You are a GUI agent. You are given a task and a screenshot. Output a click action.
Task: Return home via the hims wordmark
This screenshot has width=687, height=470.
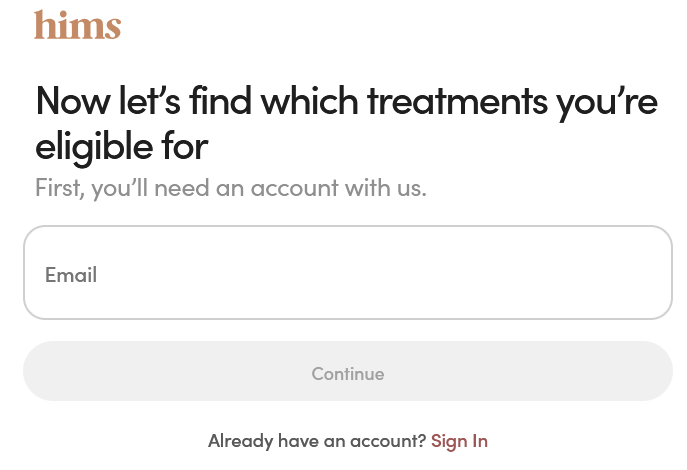[77, 25]
